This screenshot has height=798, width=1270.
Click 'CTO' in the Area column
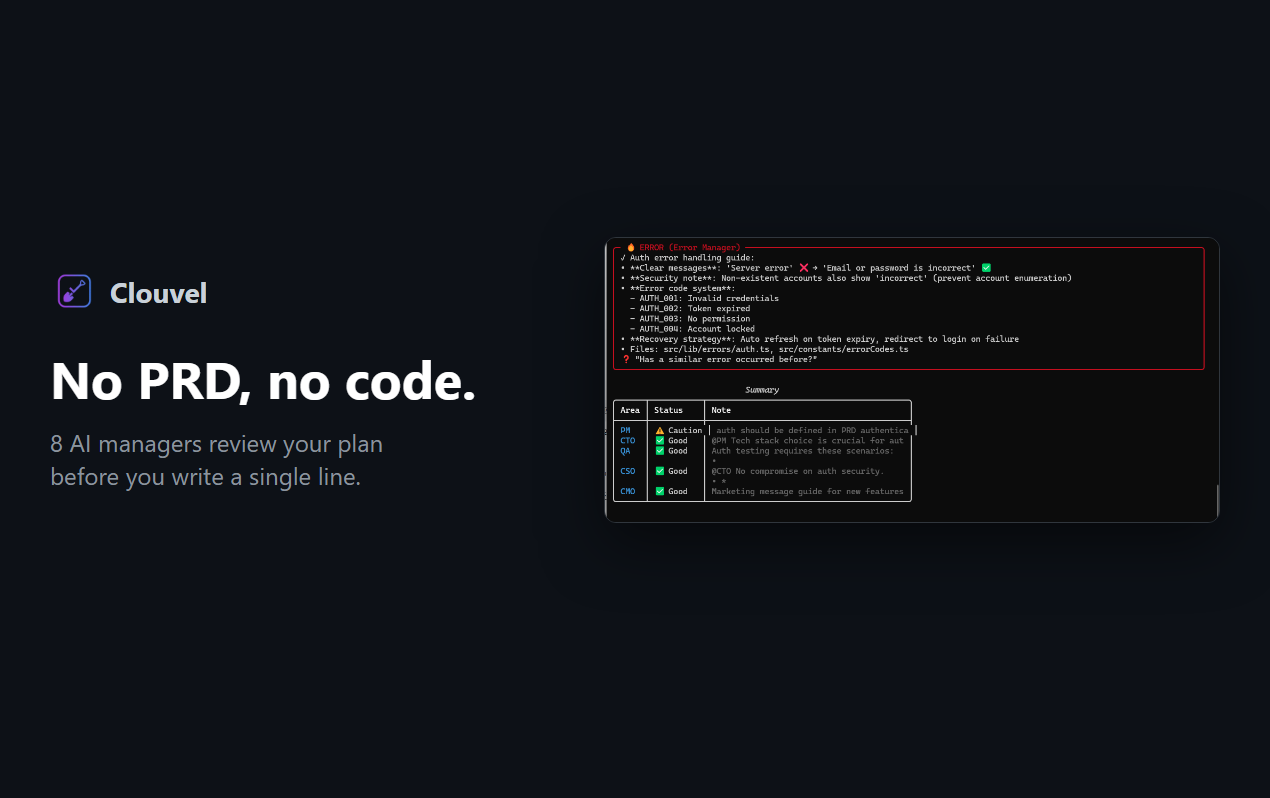(627, 441)
